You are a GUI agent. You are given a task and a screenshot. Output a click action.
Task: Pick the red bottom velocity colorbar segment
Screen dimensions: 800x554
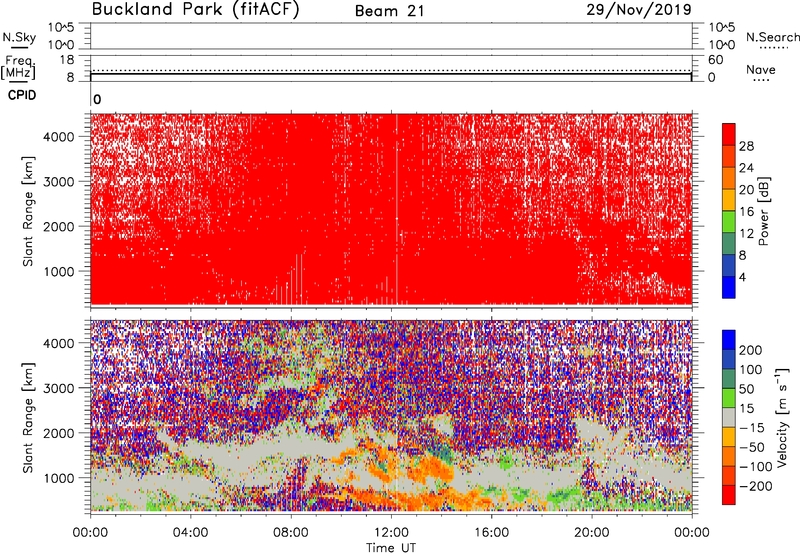[729, 495]
